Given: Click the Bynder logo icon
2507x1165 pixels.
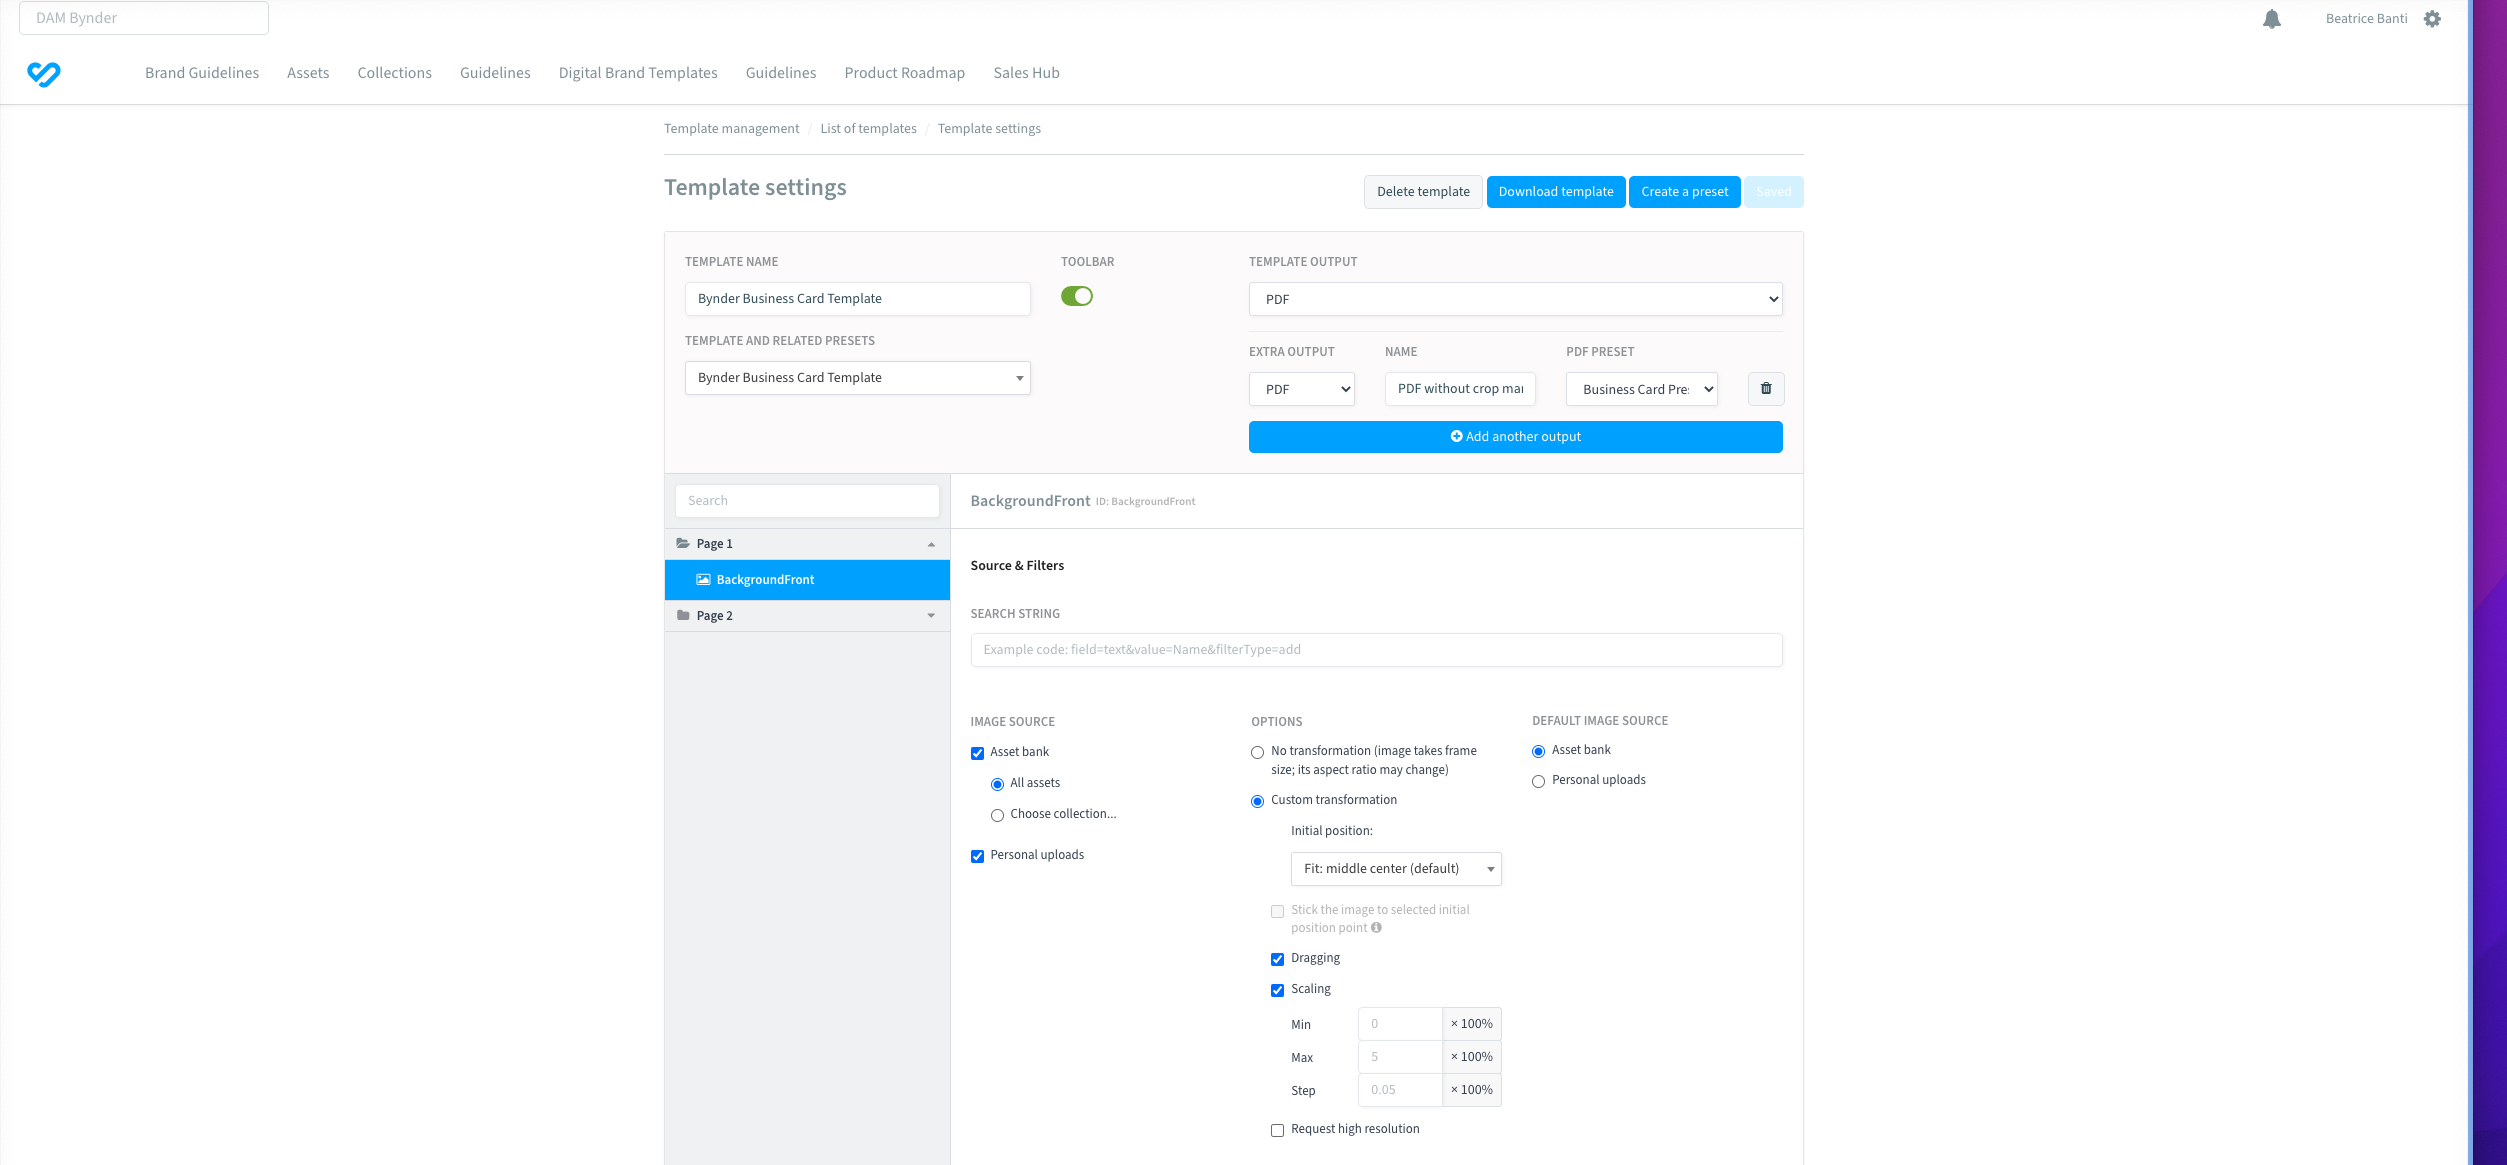Looking at the screenshot, I should (x=43, y=73).
